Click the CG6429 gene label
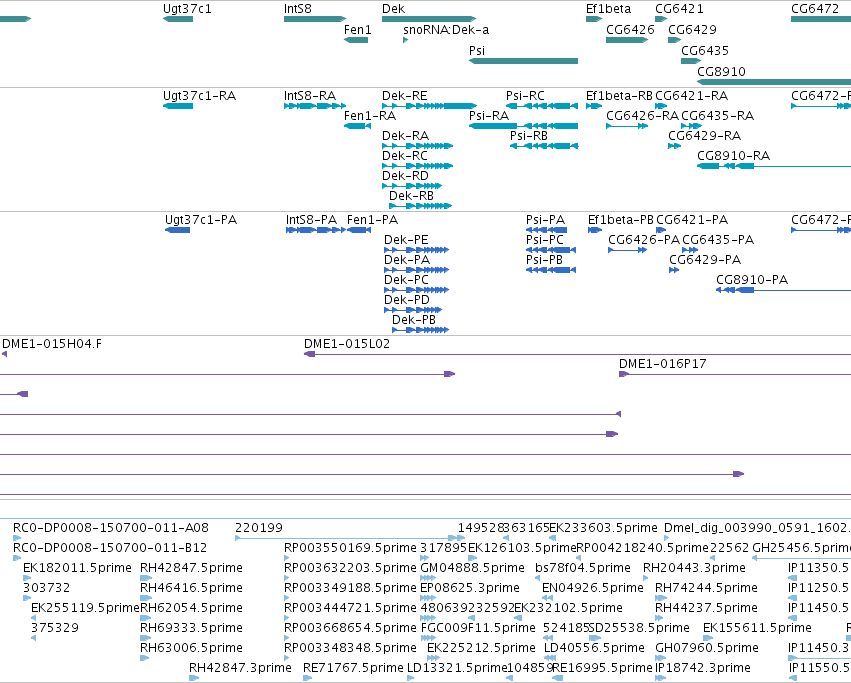851x683 pixels. click(692, 29)
